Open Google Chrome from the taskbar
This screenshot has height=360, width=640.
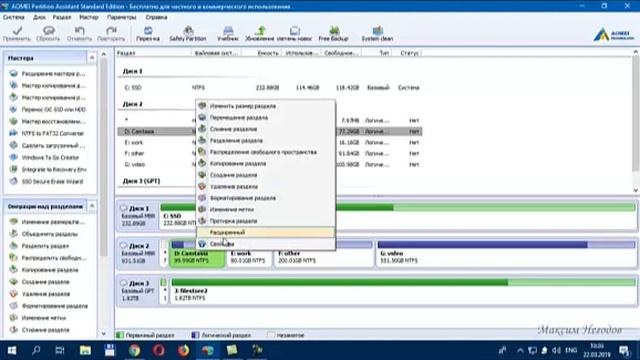click(x=134, y=350)
